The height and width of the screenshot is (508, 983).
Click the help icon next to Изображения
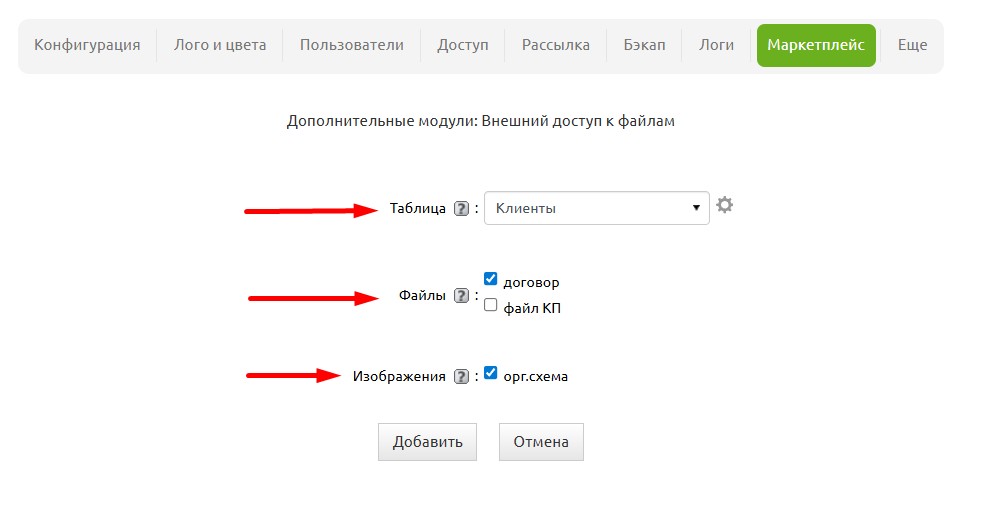point(460,376)
